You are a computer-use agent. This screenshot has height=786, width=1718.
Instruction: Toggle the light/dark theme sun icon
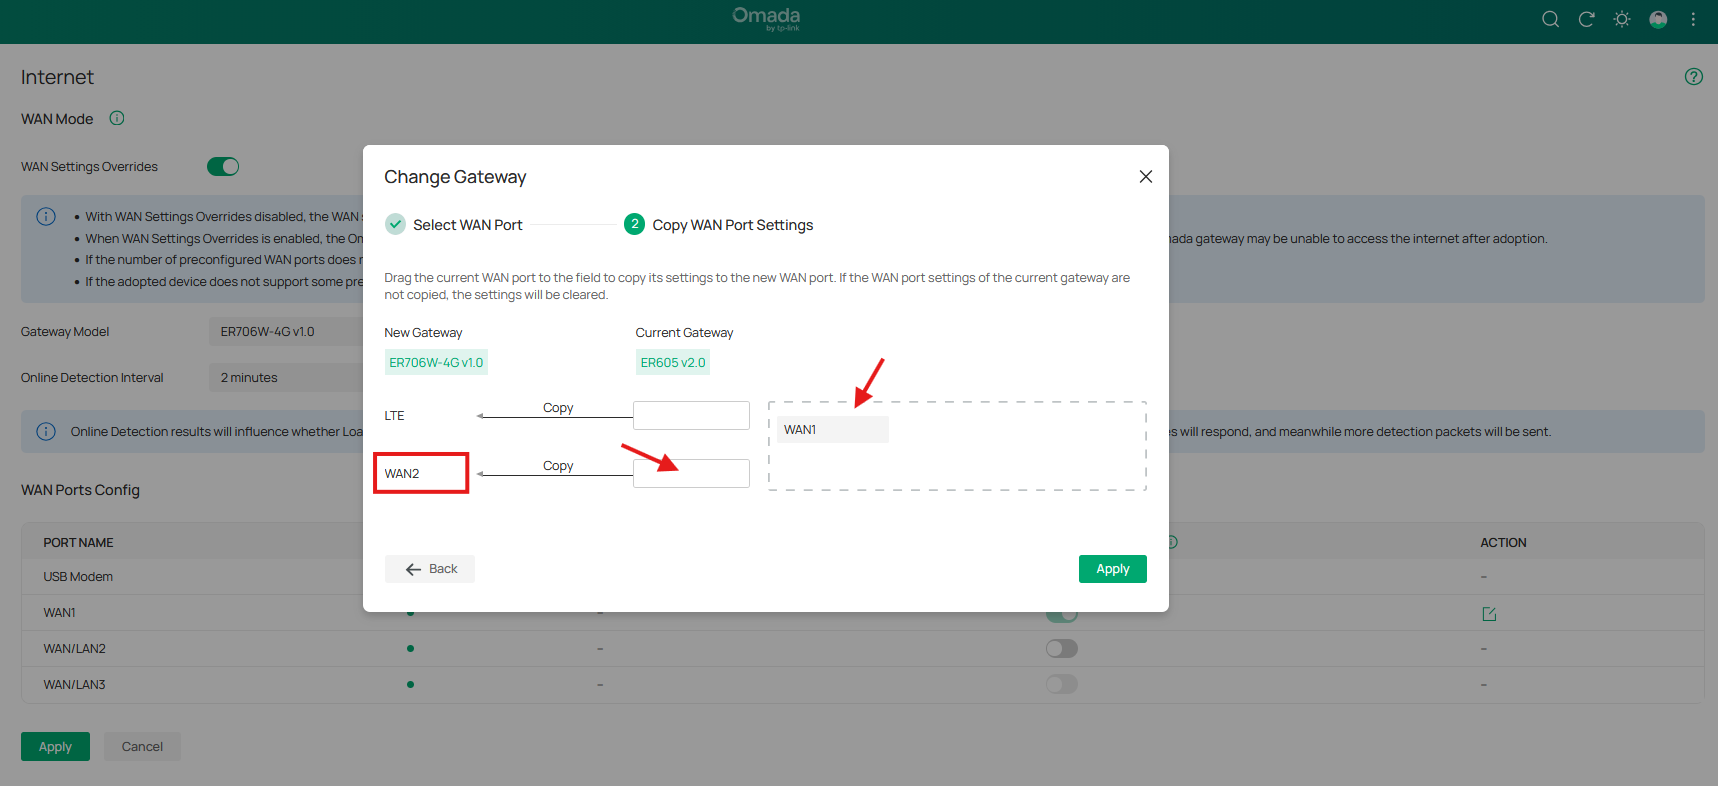pyautogui.click(x=1622, y=19)
